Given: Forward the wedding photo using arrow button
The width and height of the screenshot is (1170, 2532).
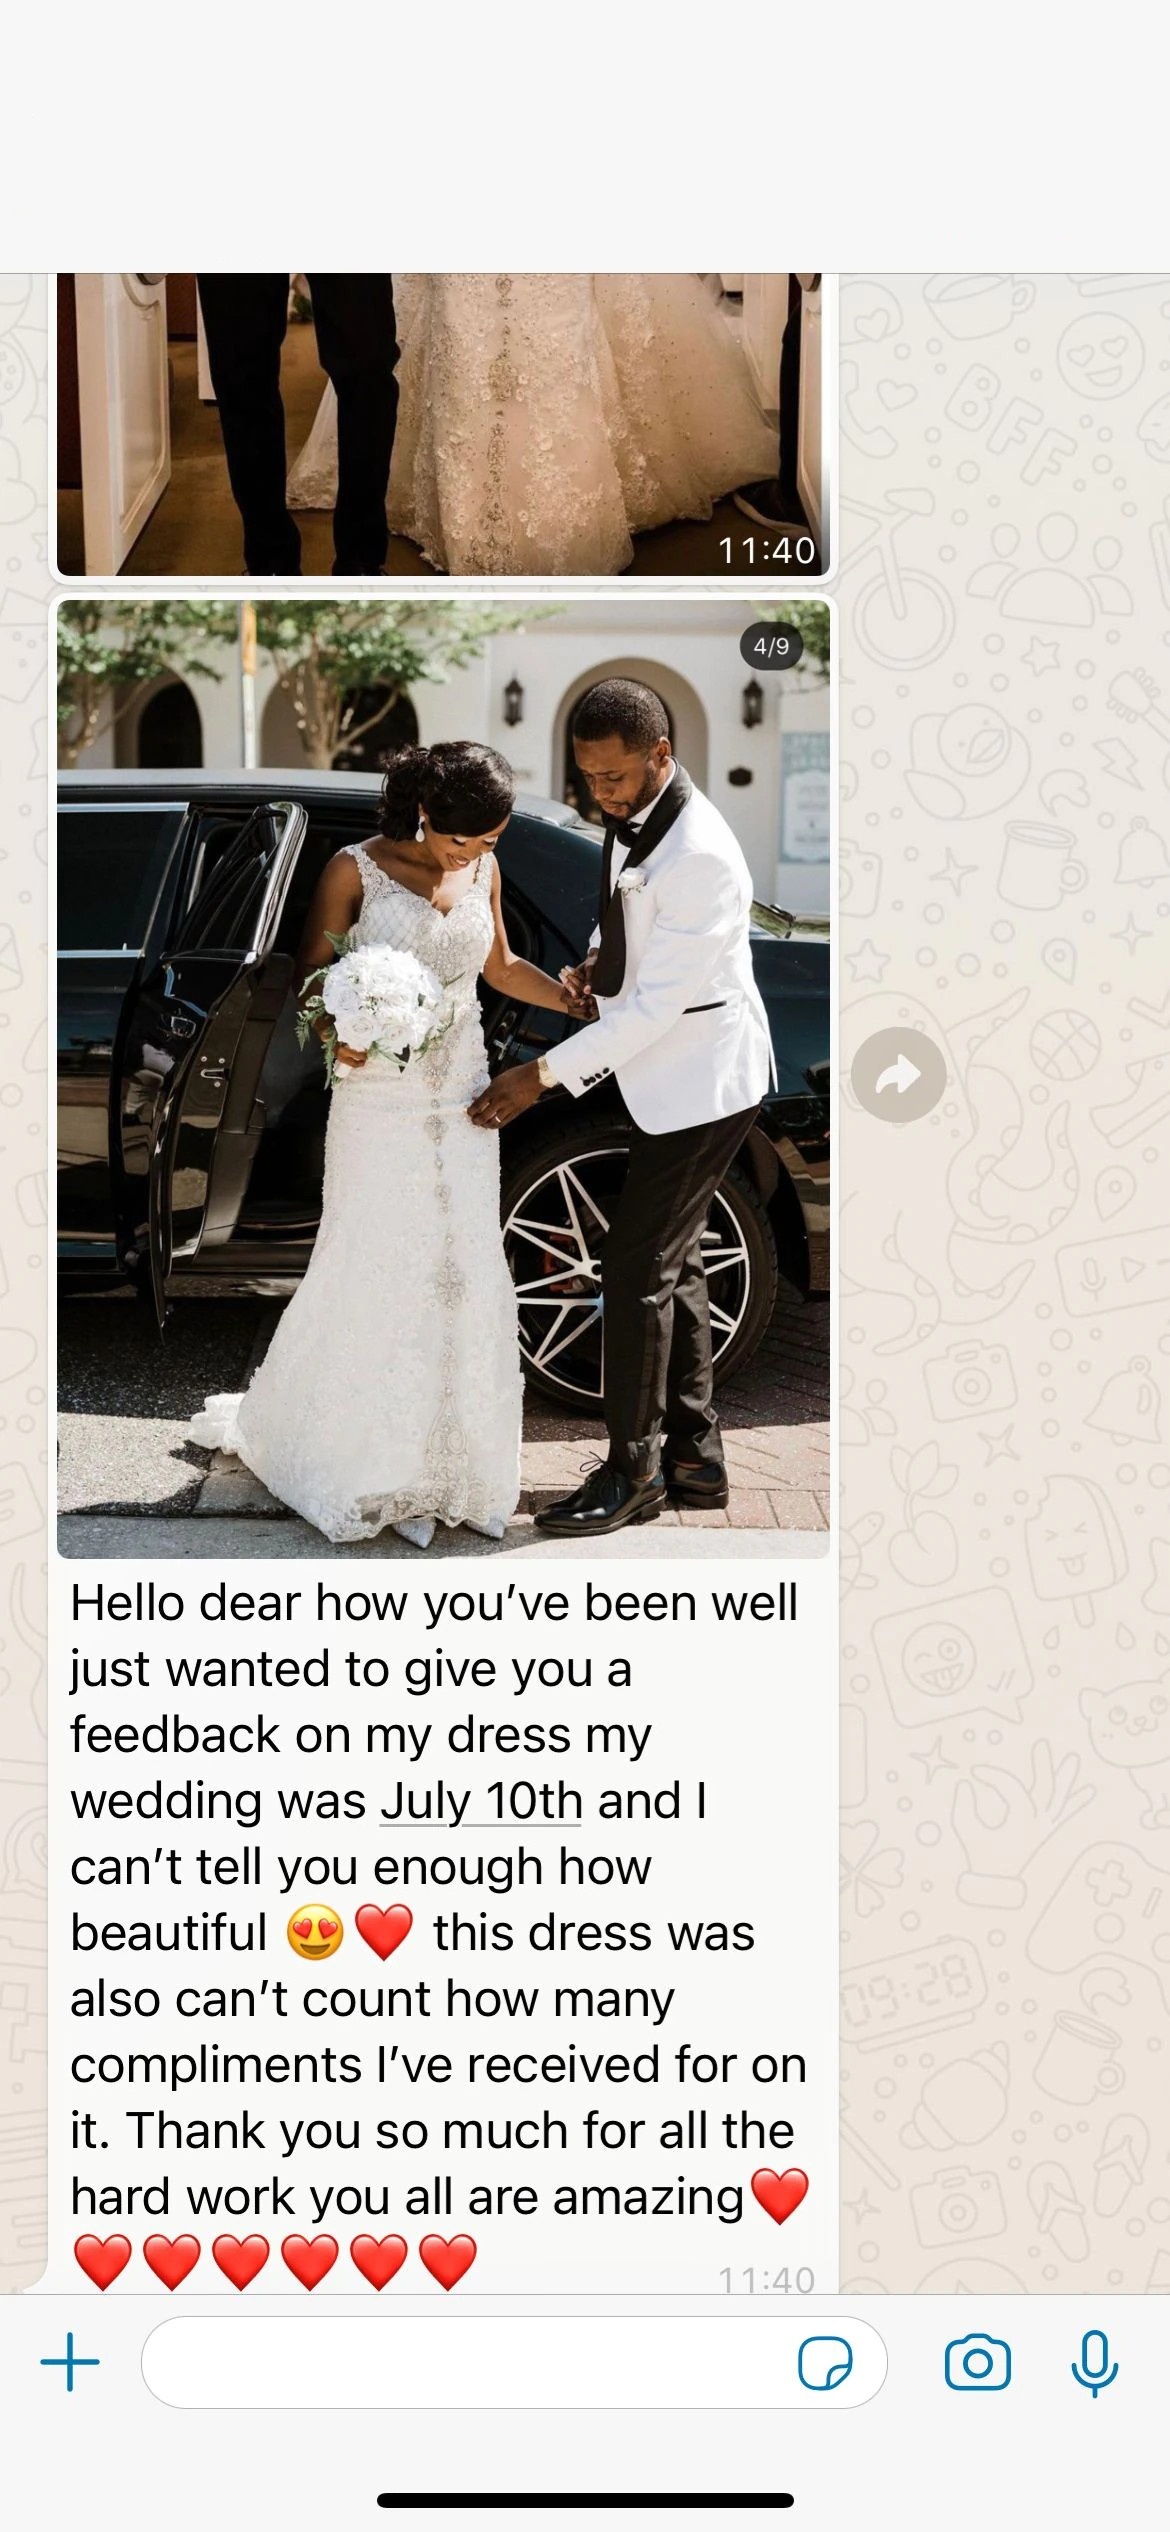Looking at the screenshot, I should tap(898, 1075).
